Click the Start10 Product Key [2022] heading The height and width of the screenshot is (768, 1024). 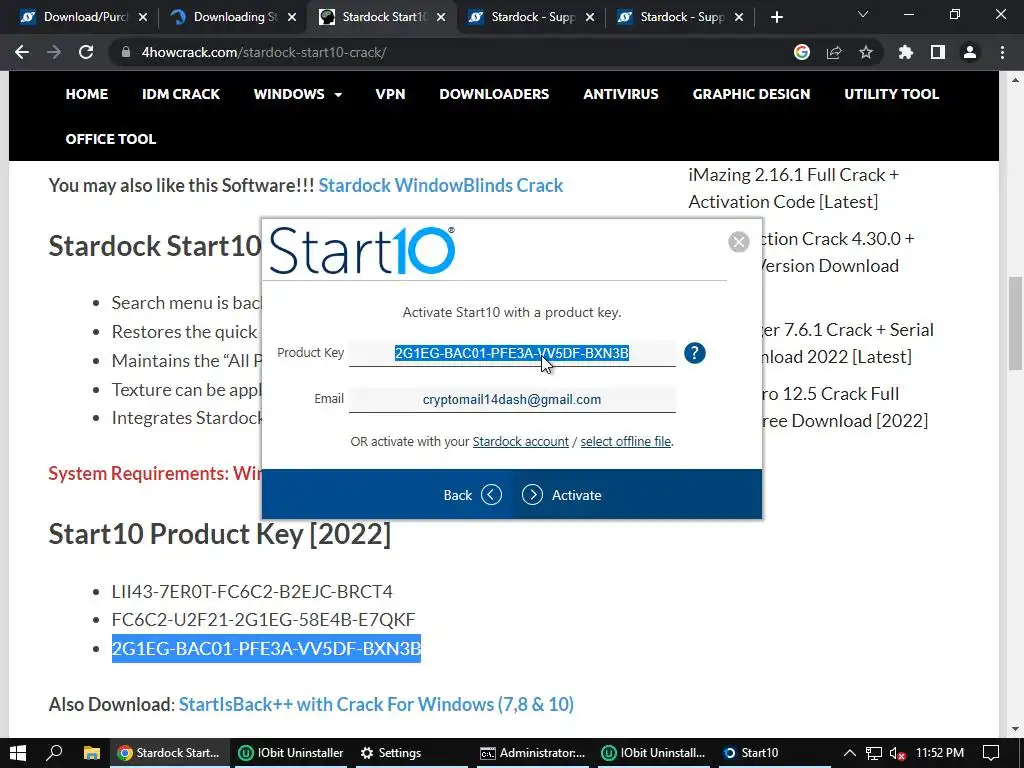coord(219,534)
